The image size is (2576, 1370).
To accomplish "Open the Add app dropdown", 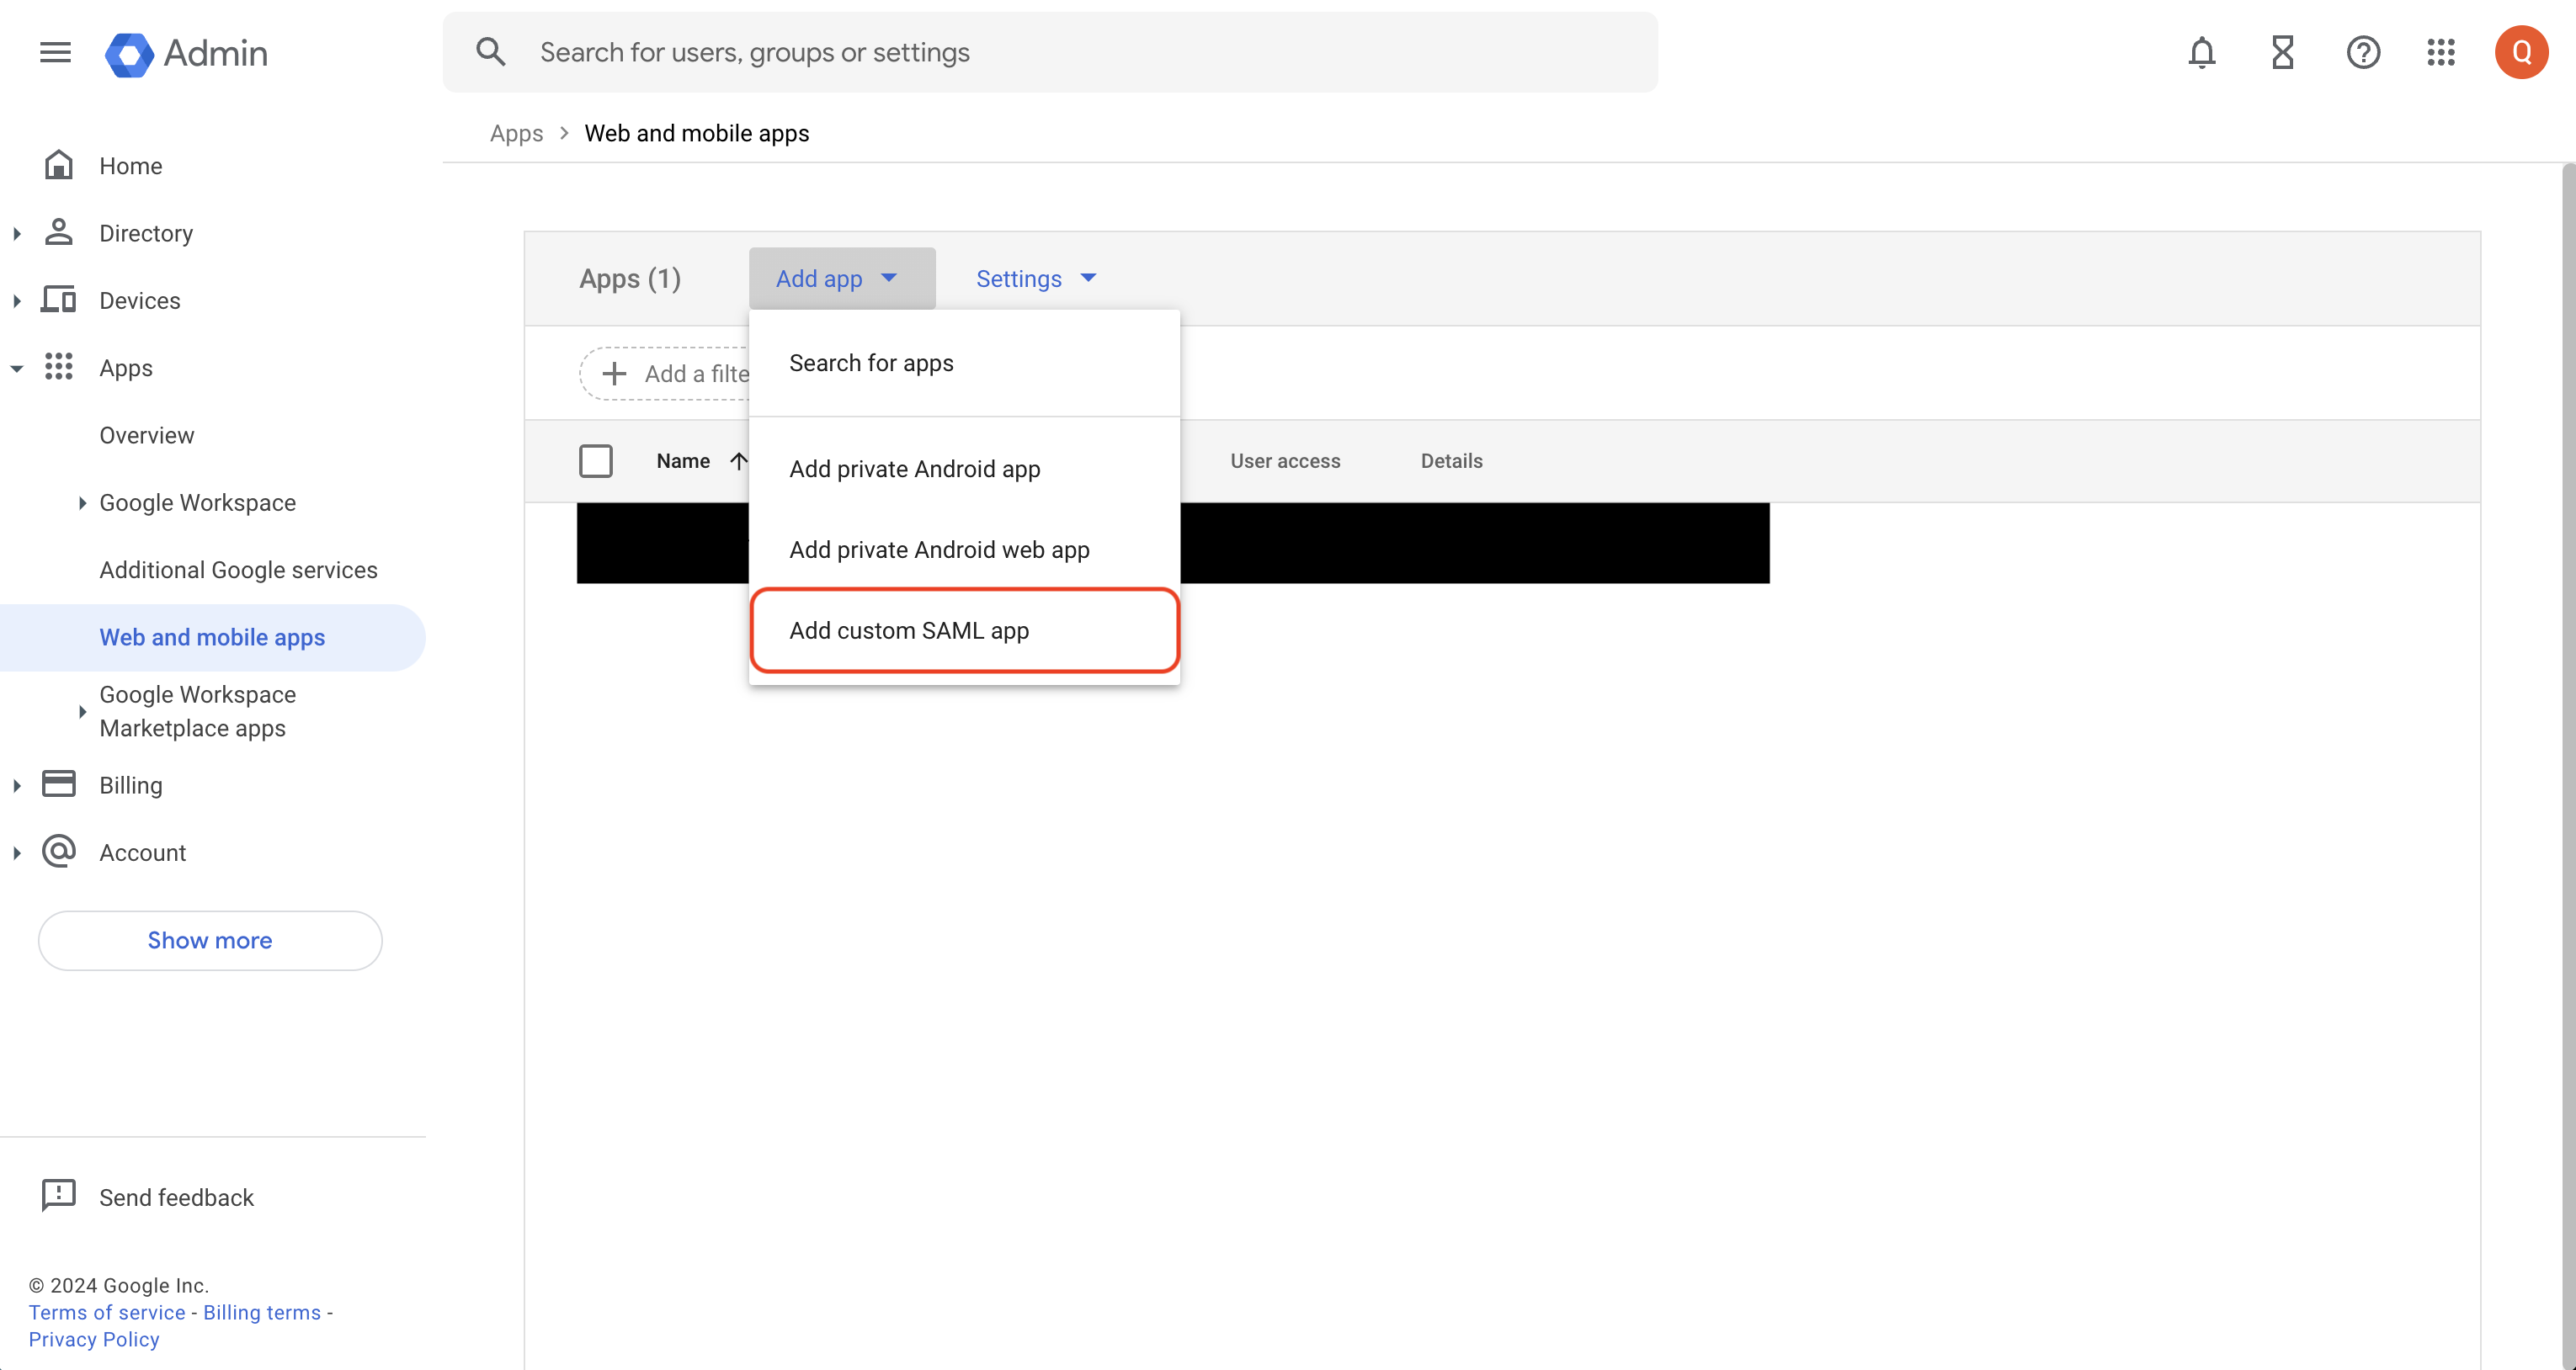I will coord(842,278).
